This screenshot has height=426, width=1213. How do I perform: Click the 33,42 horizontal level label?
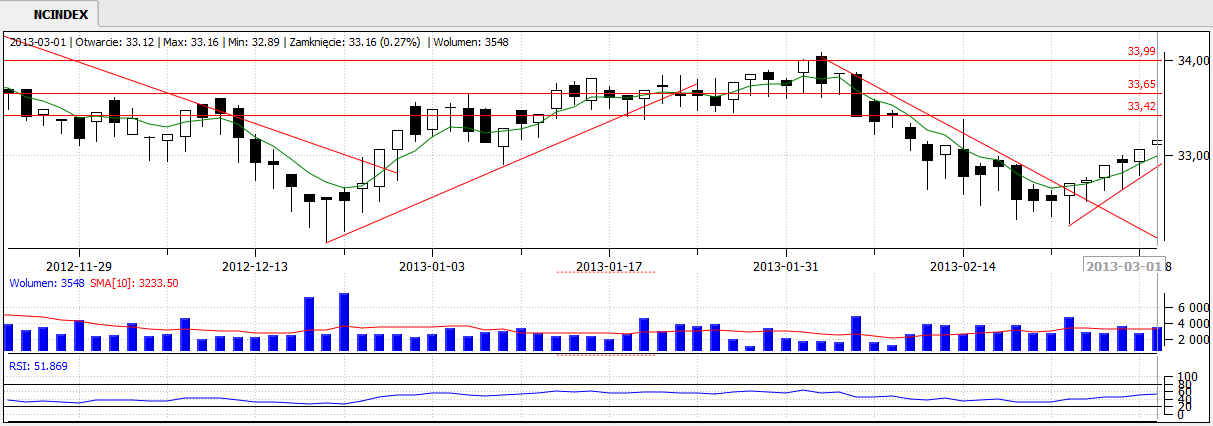click(x=1141, y=106)
